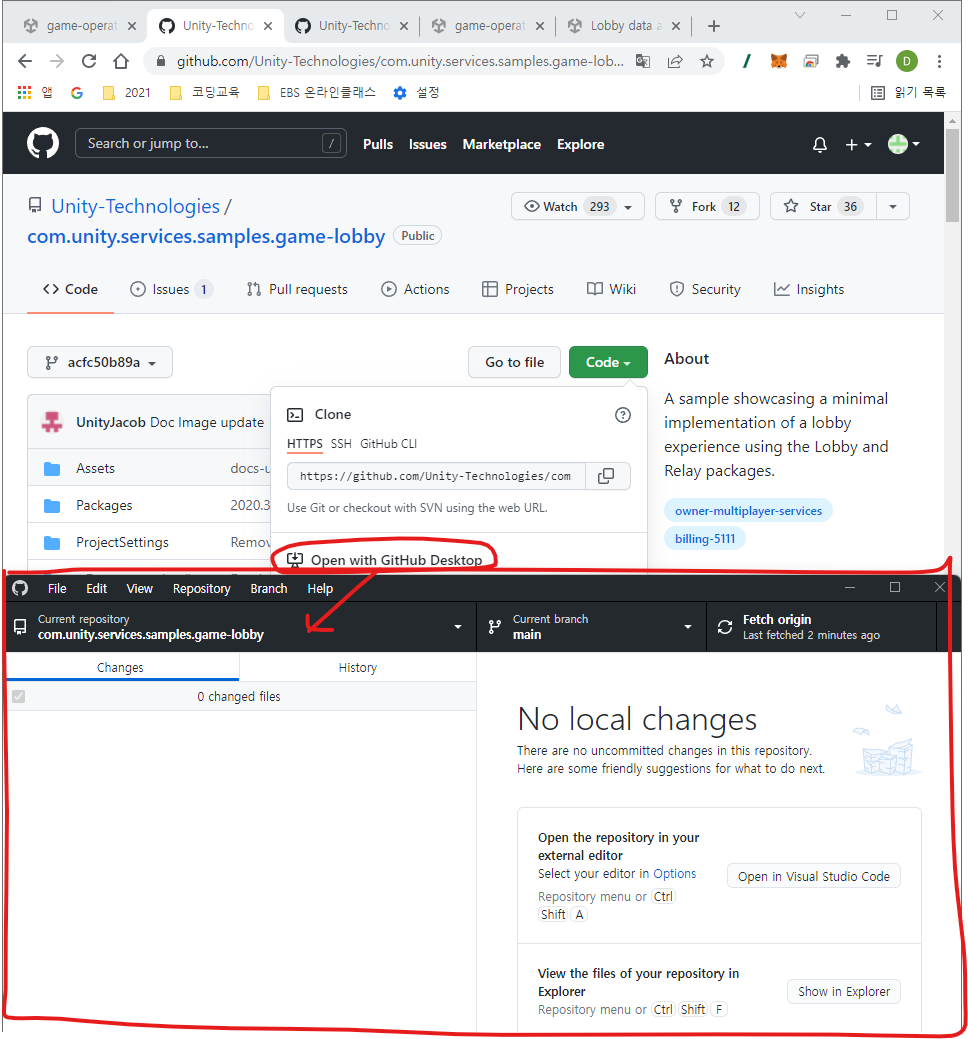Click browser back arrow
This screenshot has height=1039, width=968.
[25, 61]
